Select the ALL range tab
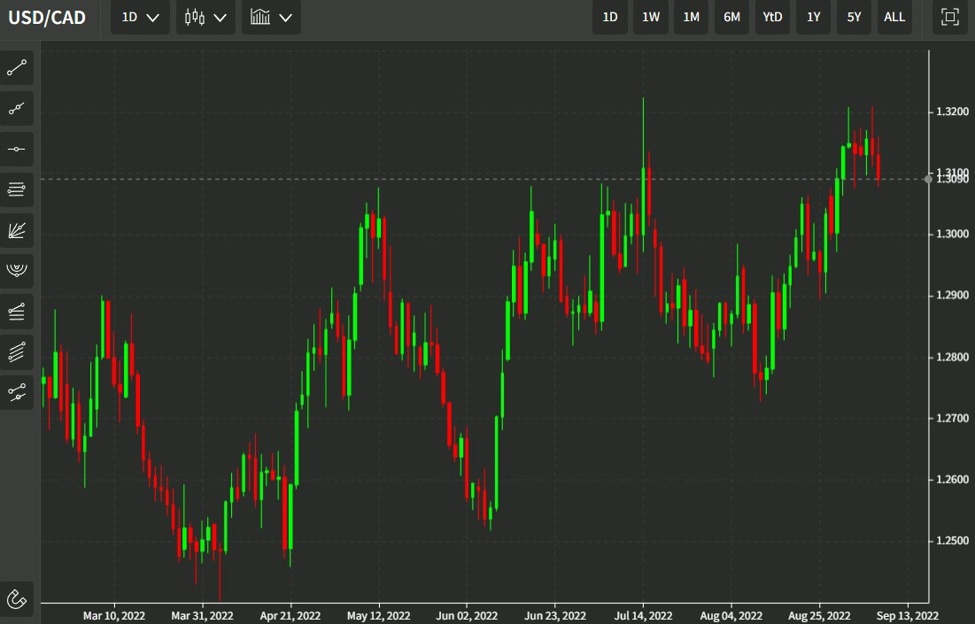 894,17
